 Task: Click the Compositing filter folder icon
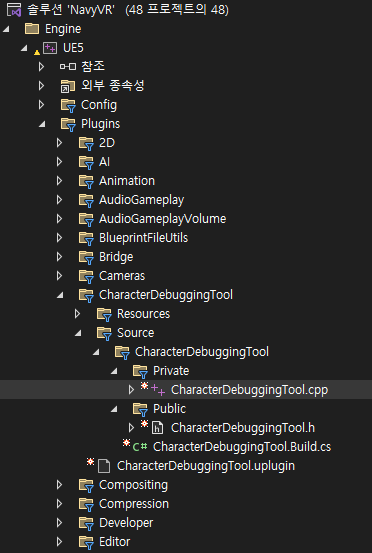coord(86,486)
